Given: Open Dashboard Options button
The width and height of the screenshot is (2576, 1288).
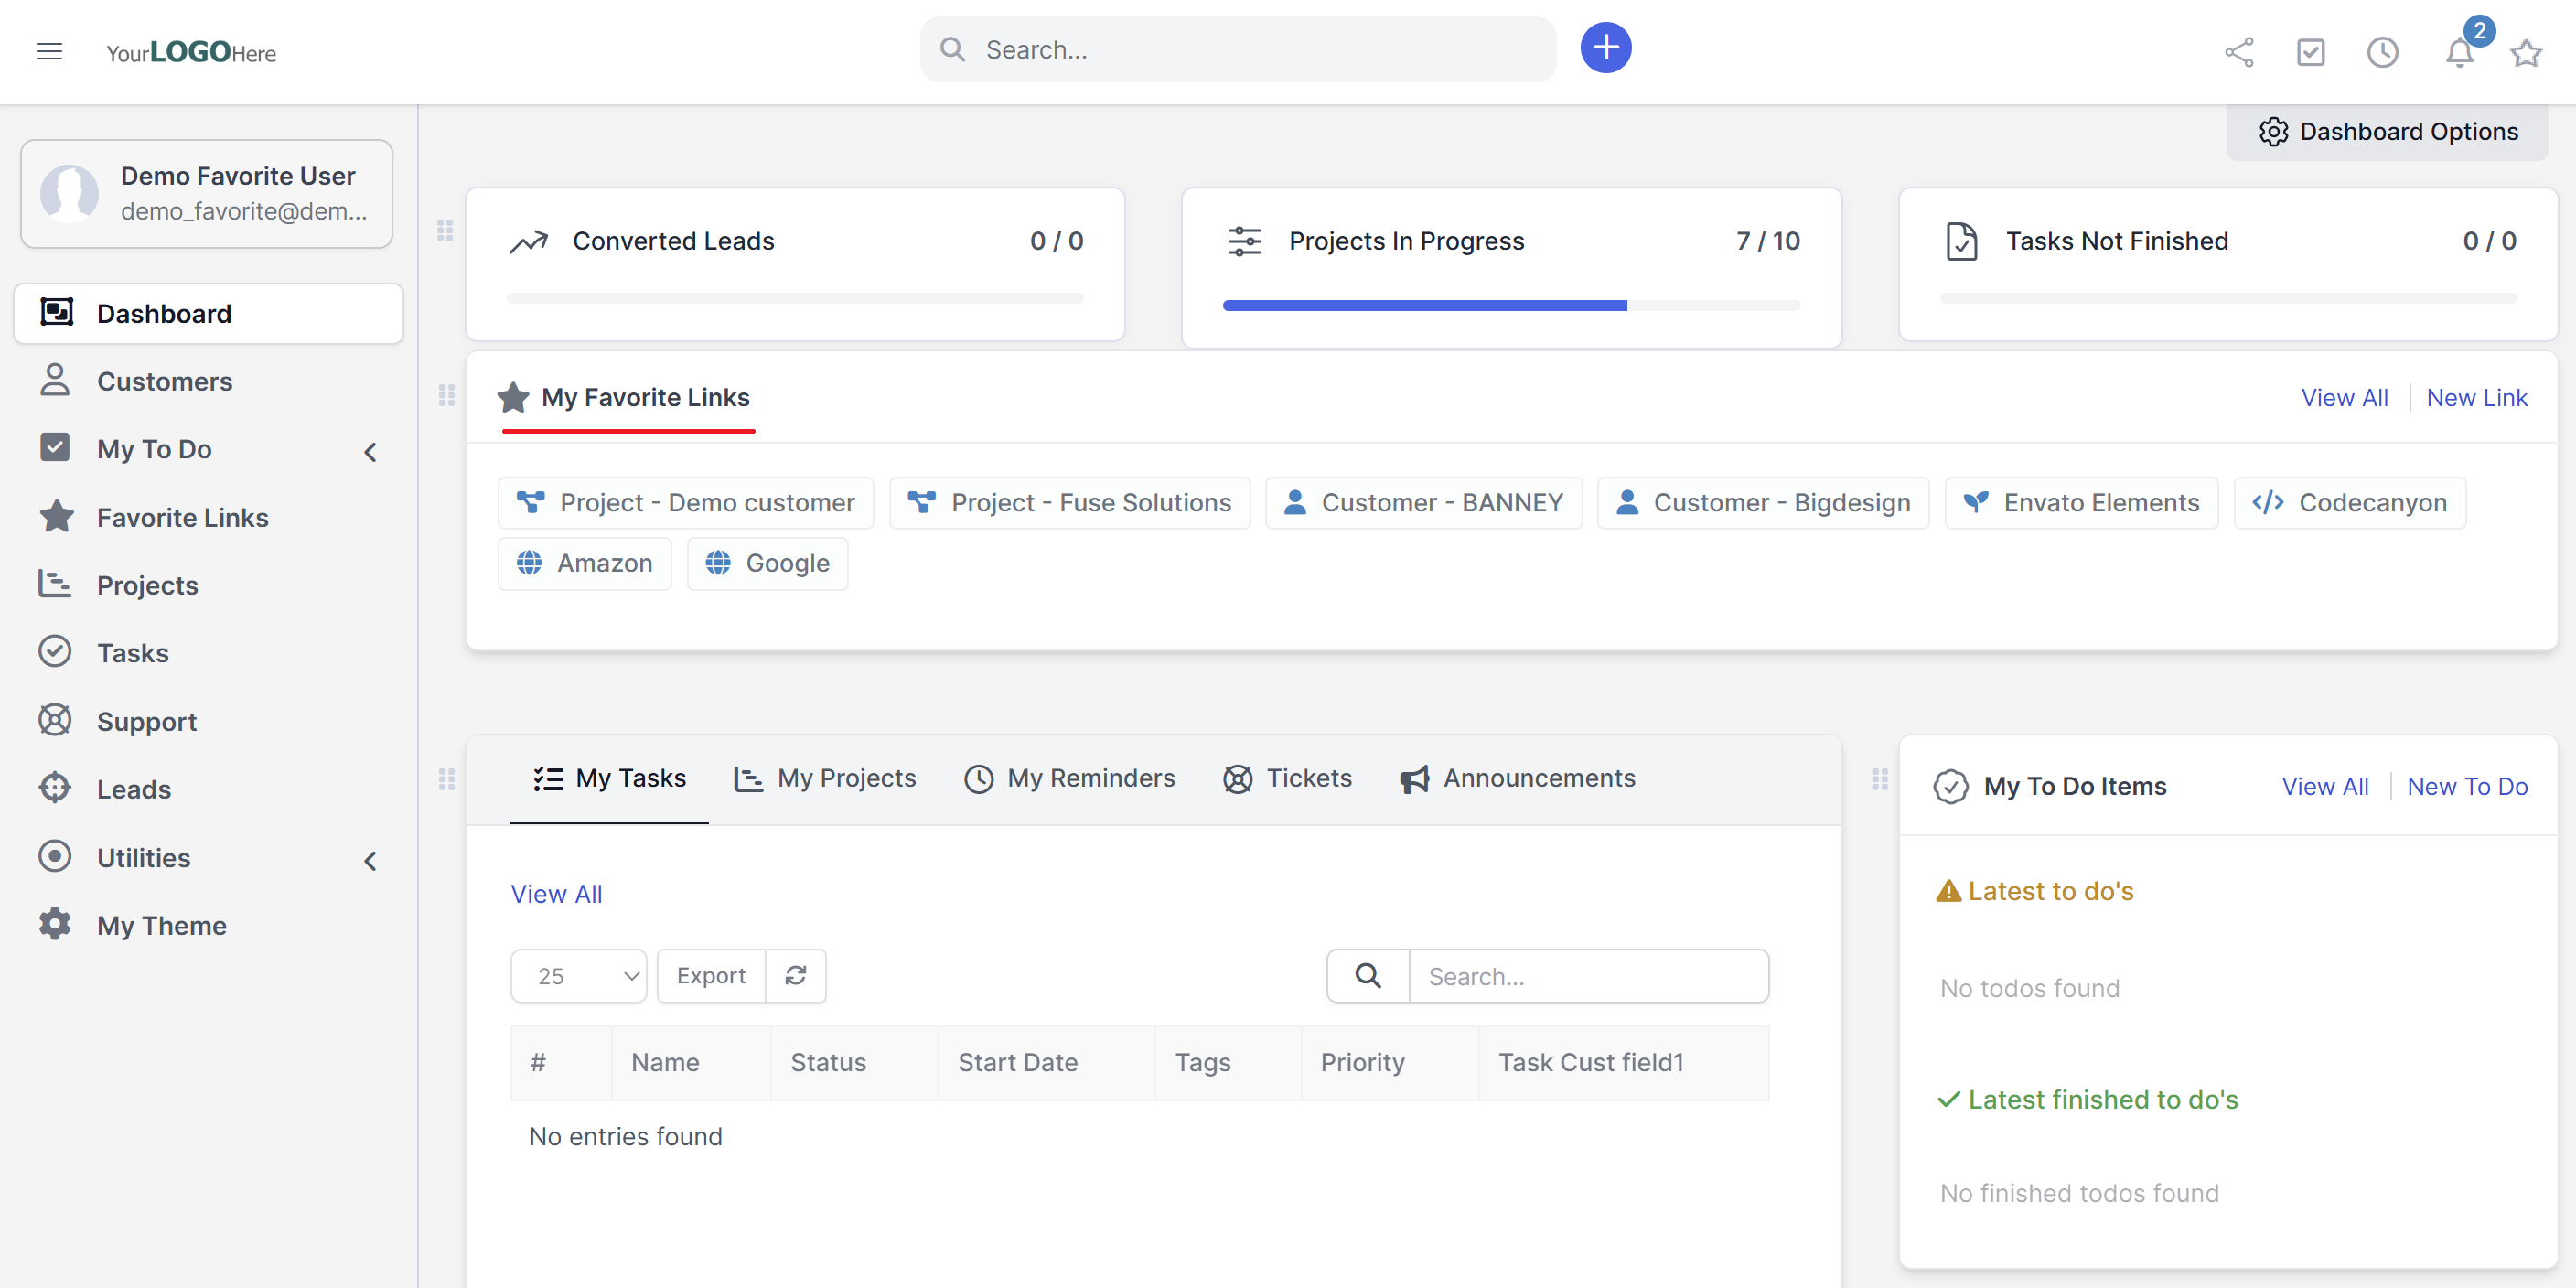Looking at the screenshot, I should click(2387, 131).
